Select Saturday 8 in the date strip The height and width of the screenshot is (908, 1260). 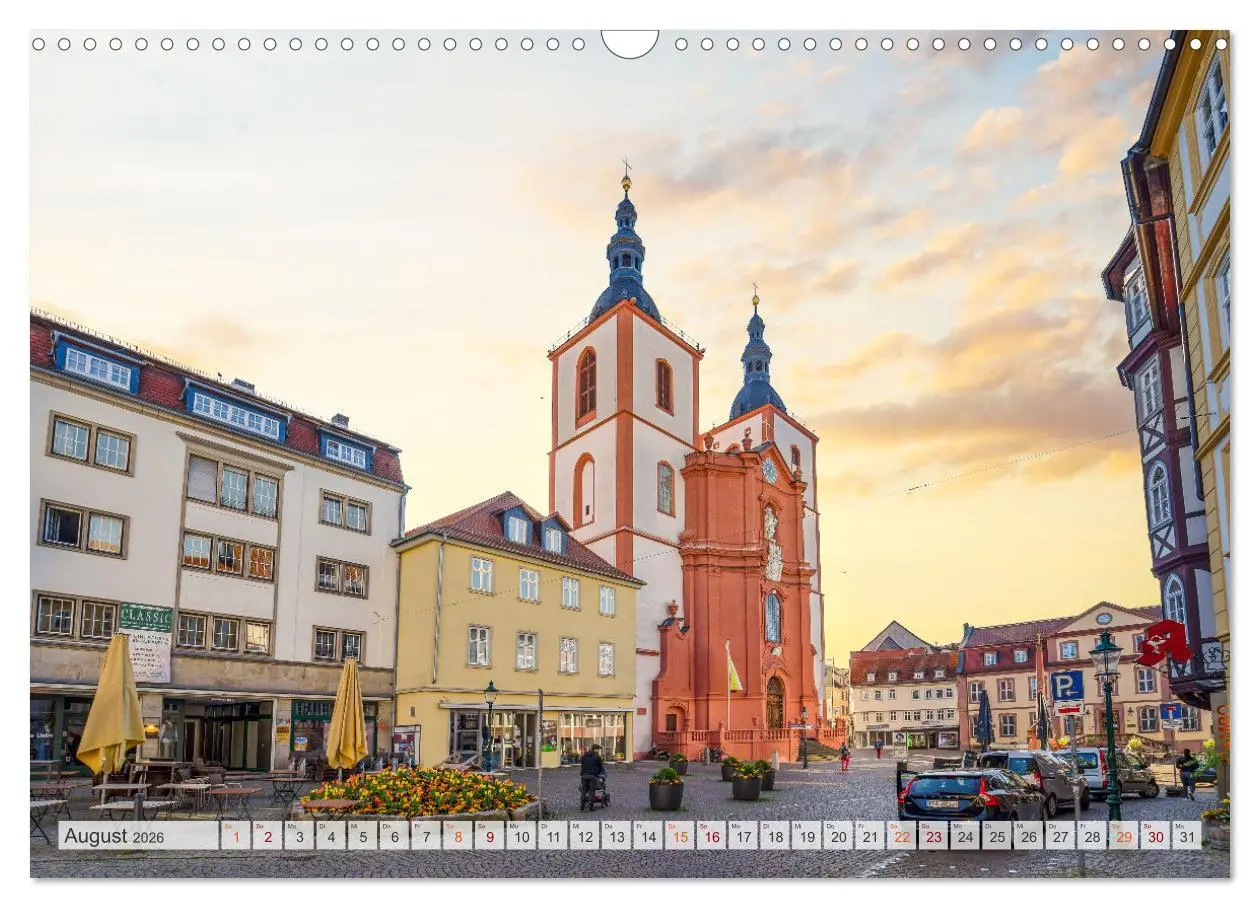[457, 836]
